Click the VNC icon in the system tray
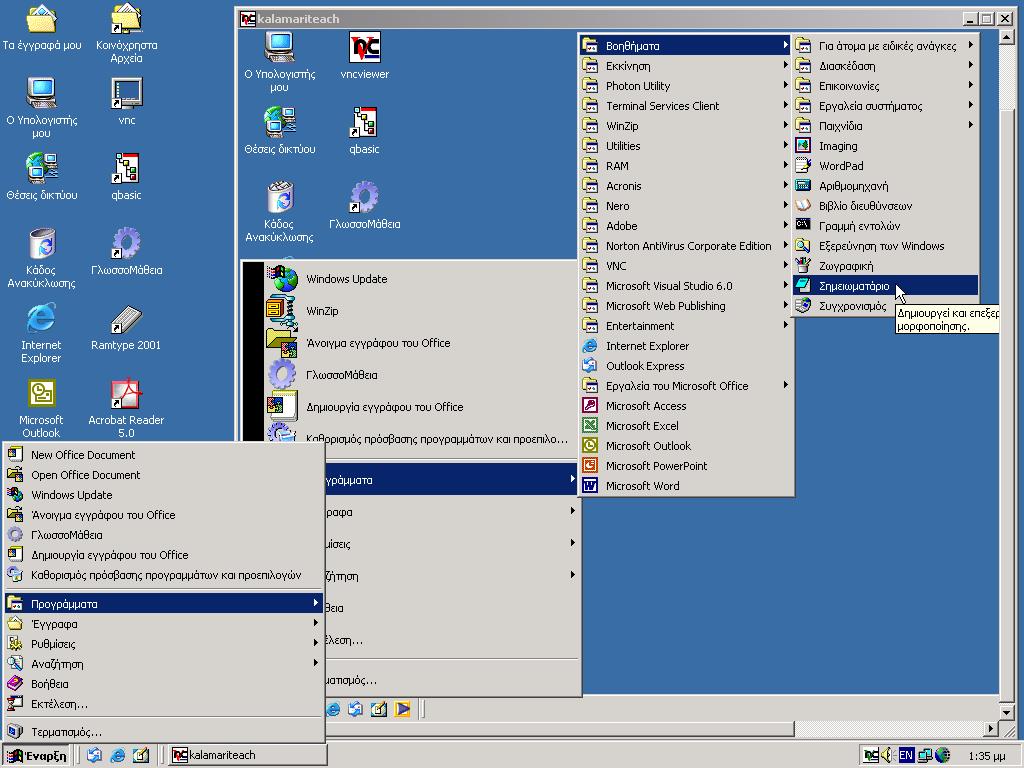Screen dimensions: 1024x768 (x=871, y=756)
